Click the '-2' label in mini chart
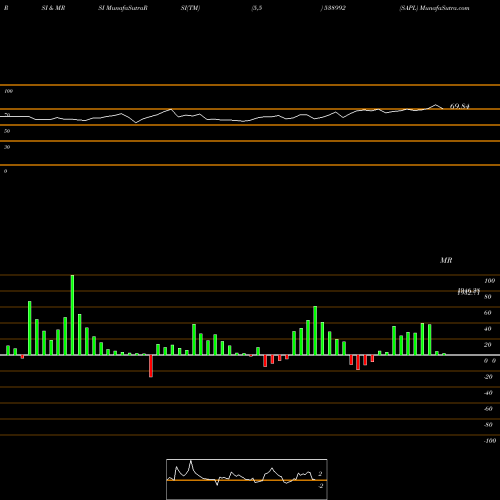500x500 pixels. 320,486
